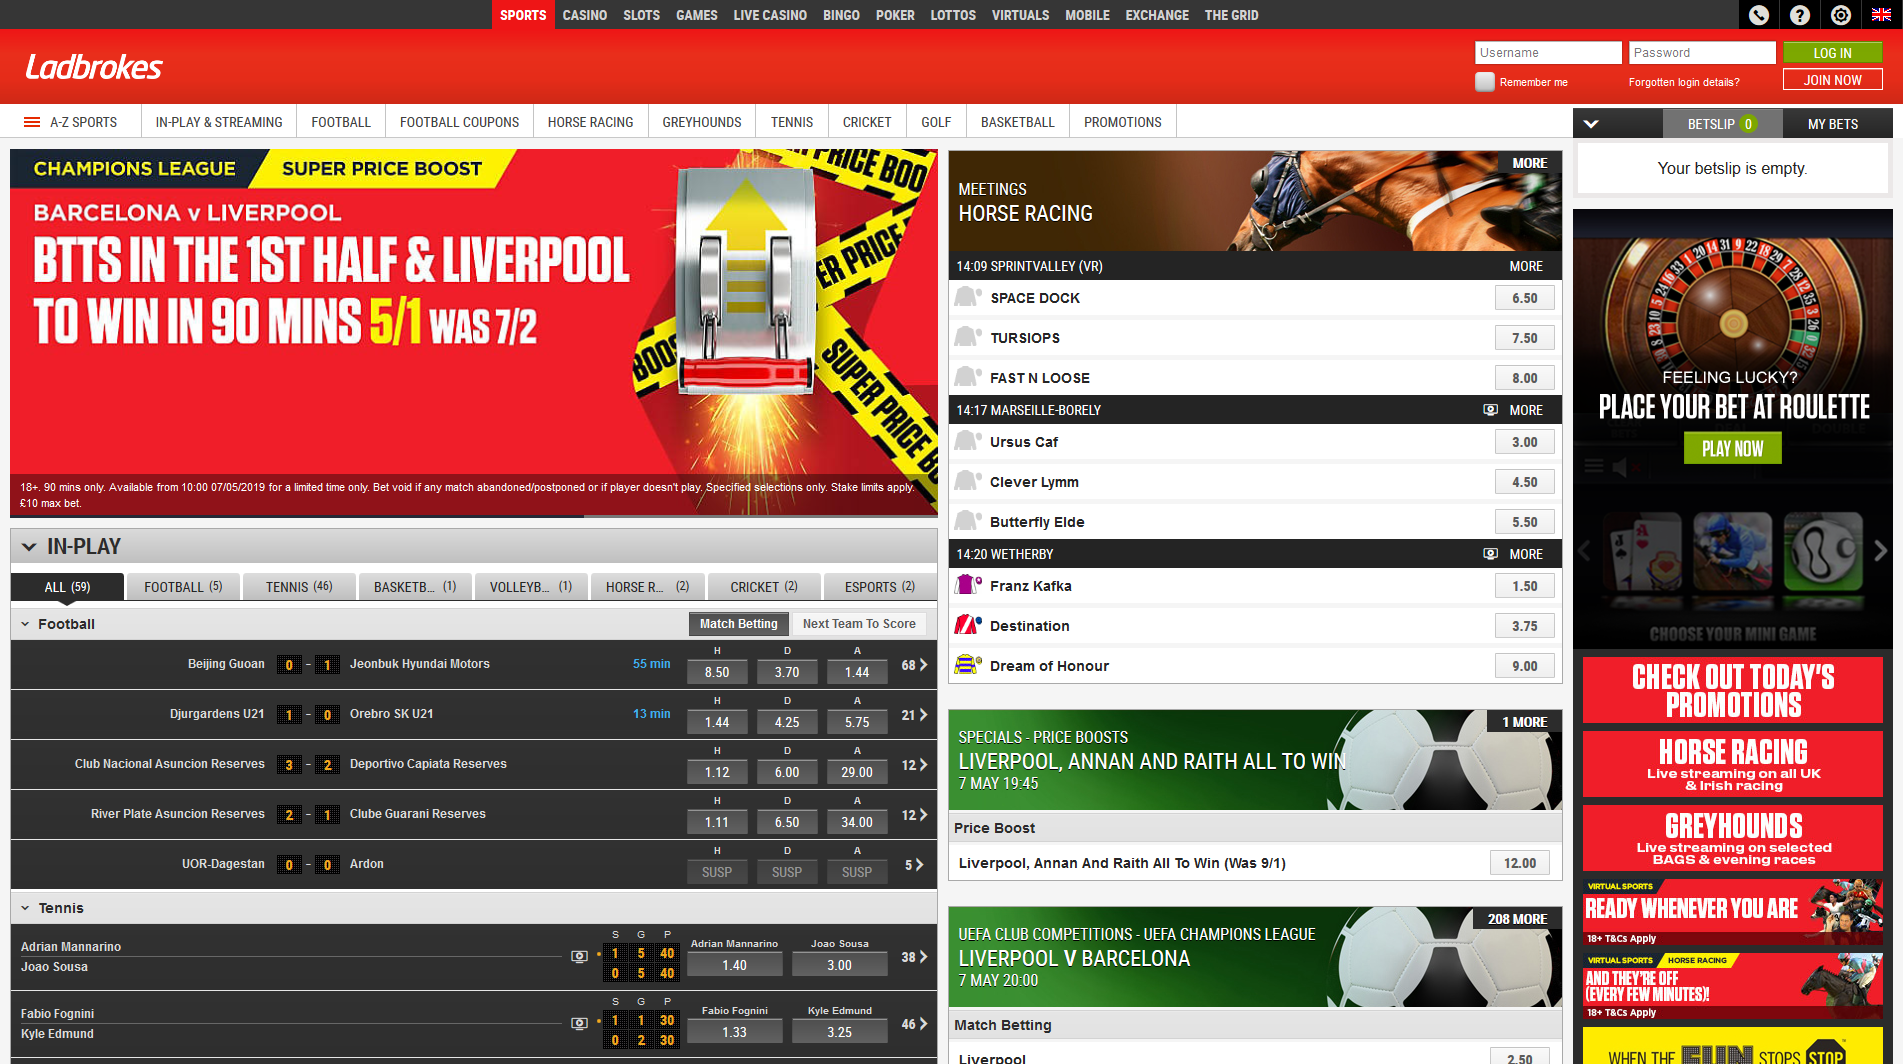The image size is (1903, 1064).
Task: Open the Promotions navigation item
Action: tap(1123, 122)
